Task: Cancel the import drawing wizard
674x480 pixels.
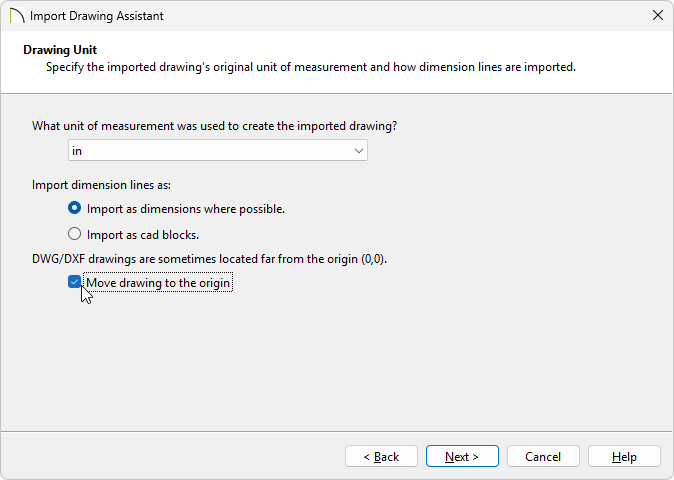Action: click(543, 457)
